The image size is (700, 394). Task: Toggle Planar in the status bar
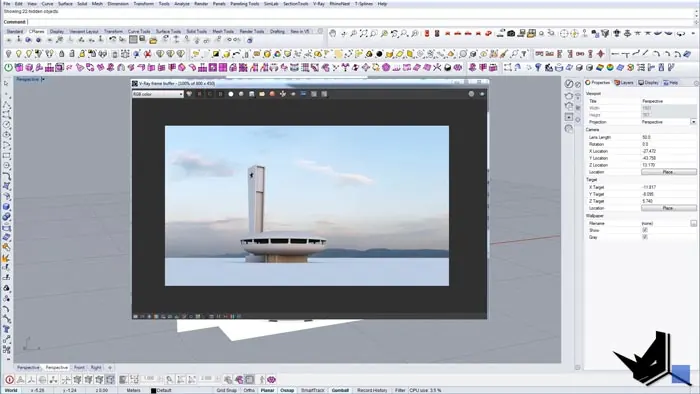point(267,390)
